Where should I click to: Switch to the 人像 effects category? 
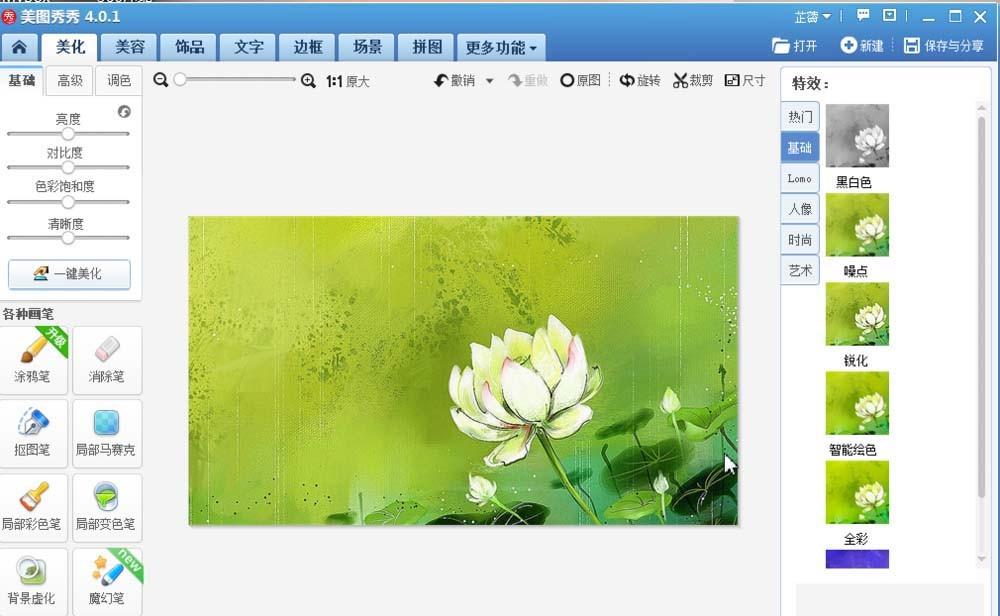(x=799, y=208)
